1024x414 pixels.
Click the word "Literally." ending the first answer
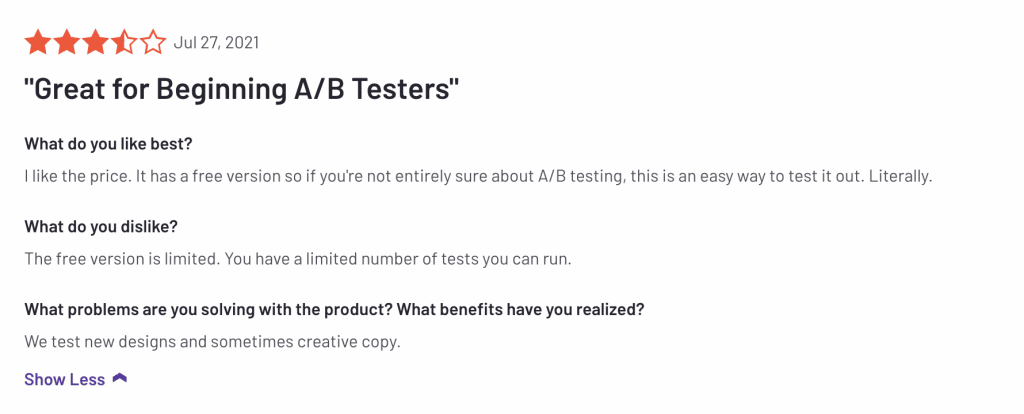900,175
